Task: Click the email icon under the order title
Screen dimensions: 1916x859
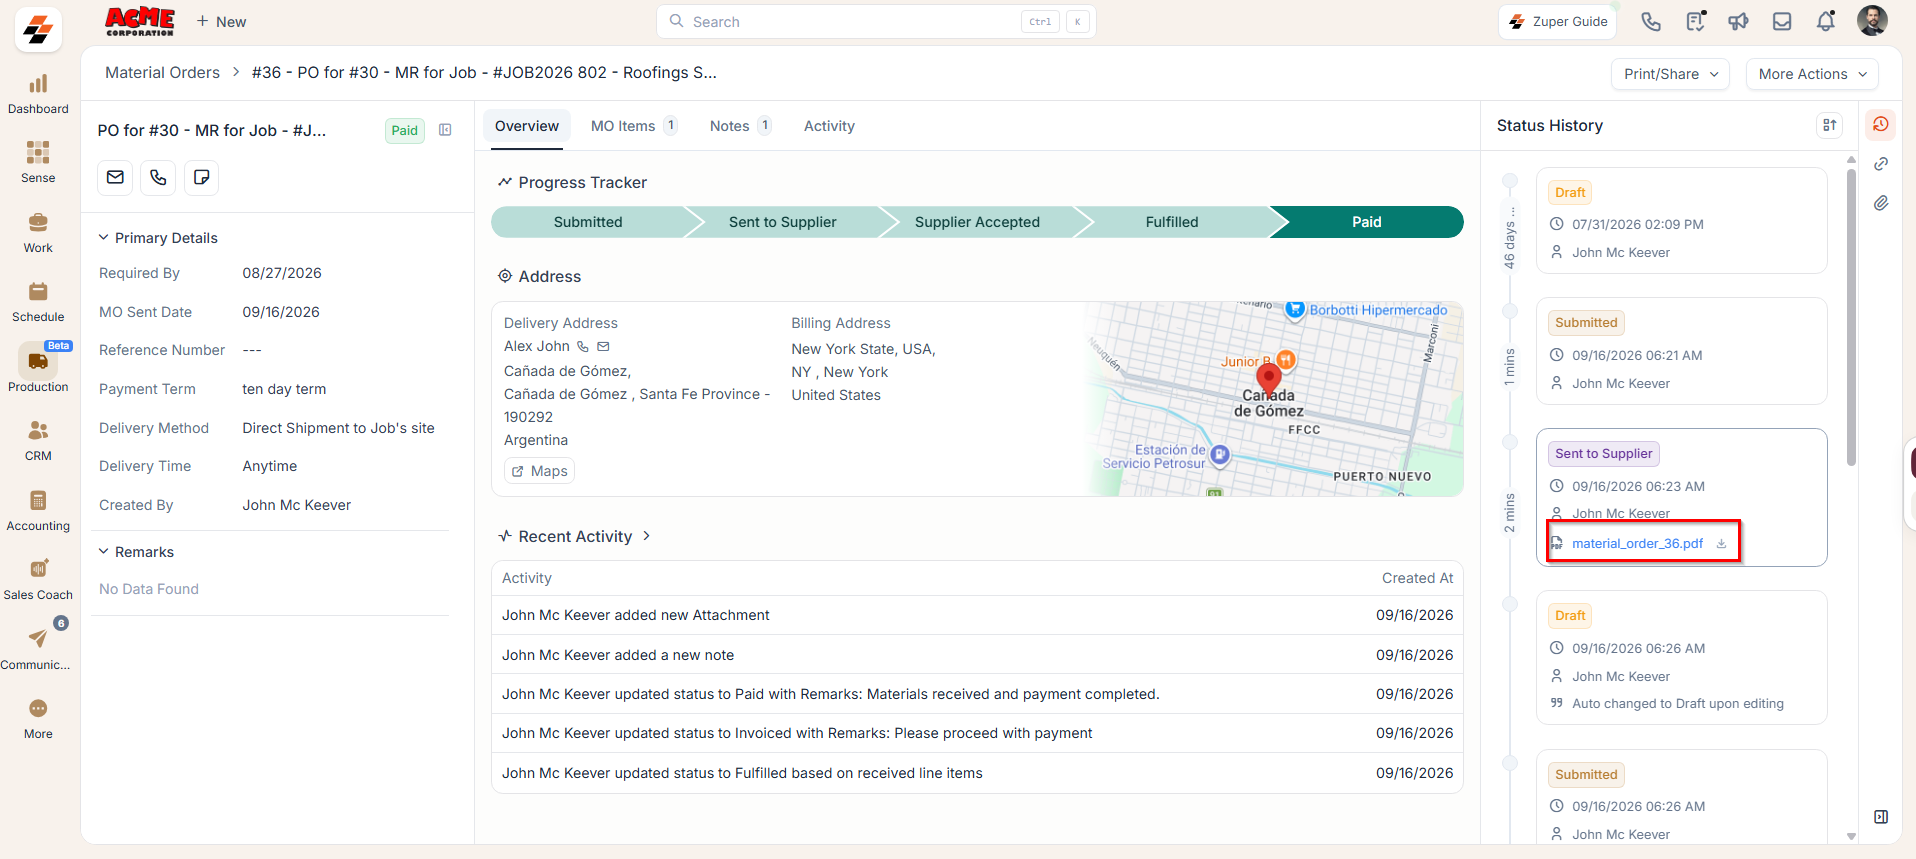Action: [116, 177]
